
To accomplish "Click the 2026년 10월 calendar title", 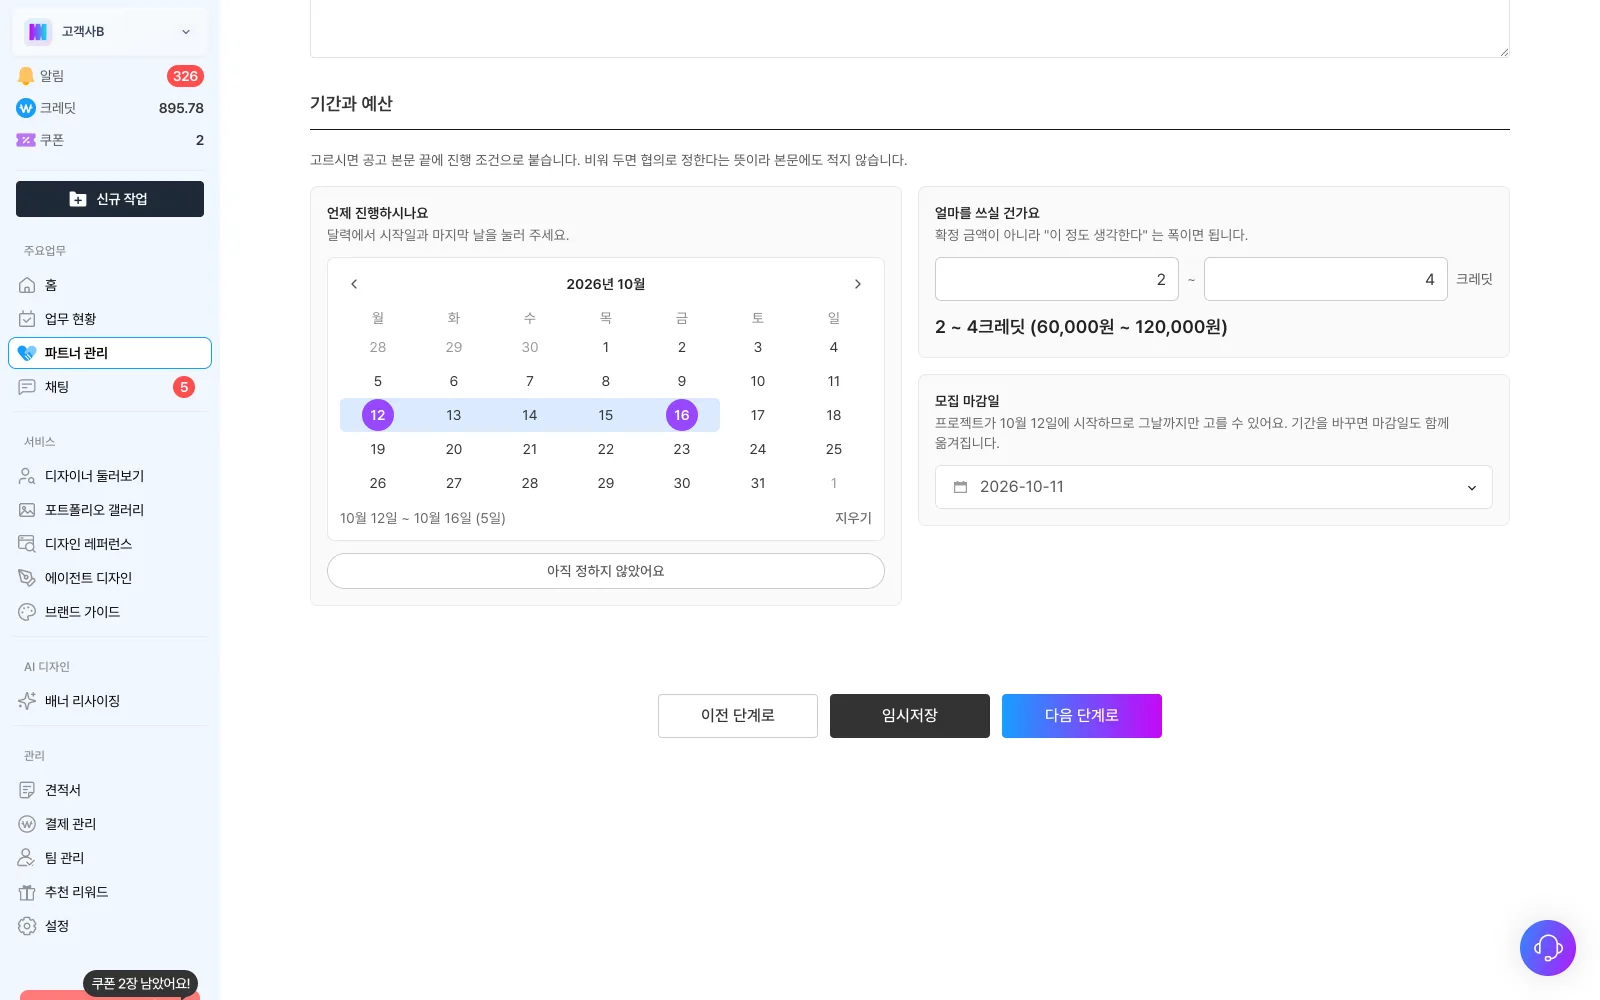I will (606, 284).
